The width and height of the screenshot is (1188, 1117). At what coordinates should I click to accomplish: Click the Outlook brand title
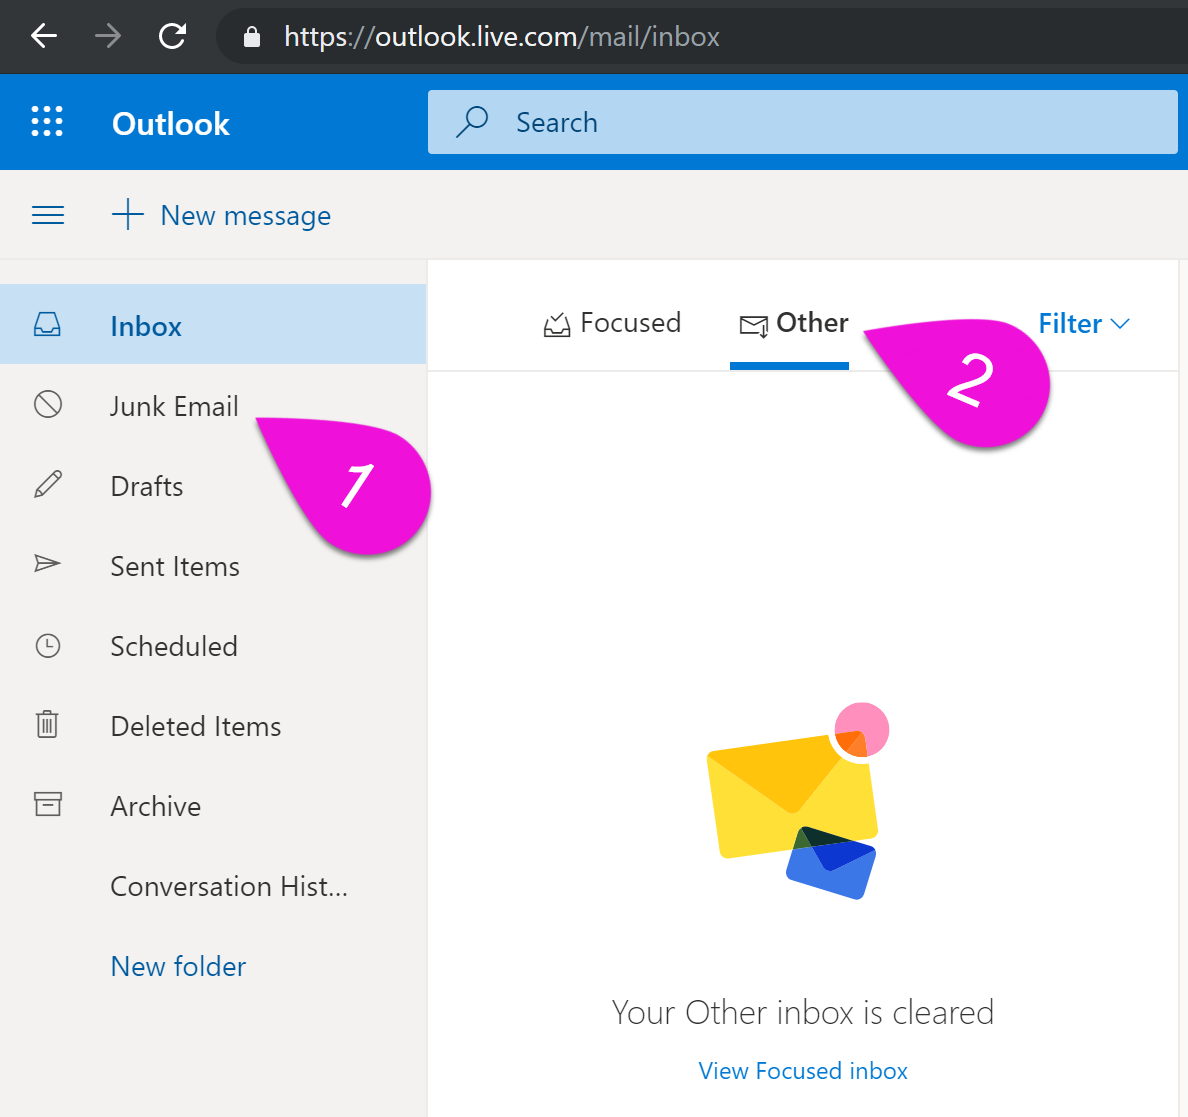pos(170,124)
